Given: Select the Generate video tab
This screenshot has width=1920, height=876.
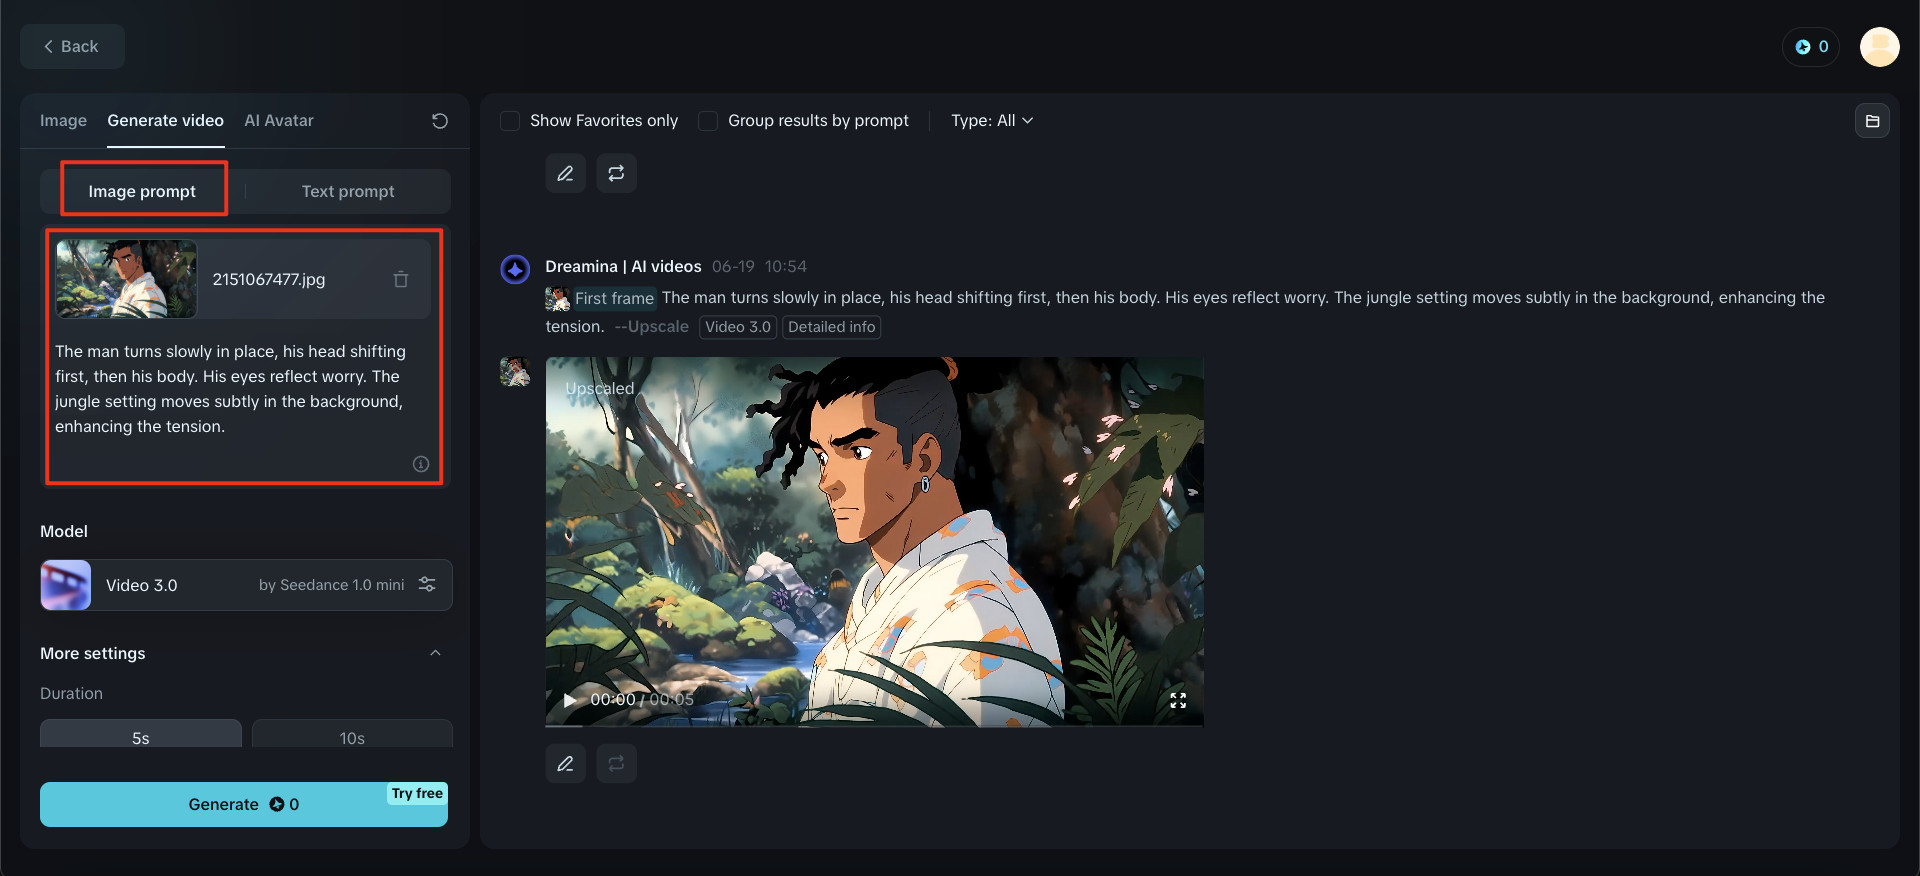Looking at the screenshot, I should click(x=166, y=121).
